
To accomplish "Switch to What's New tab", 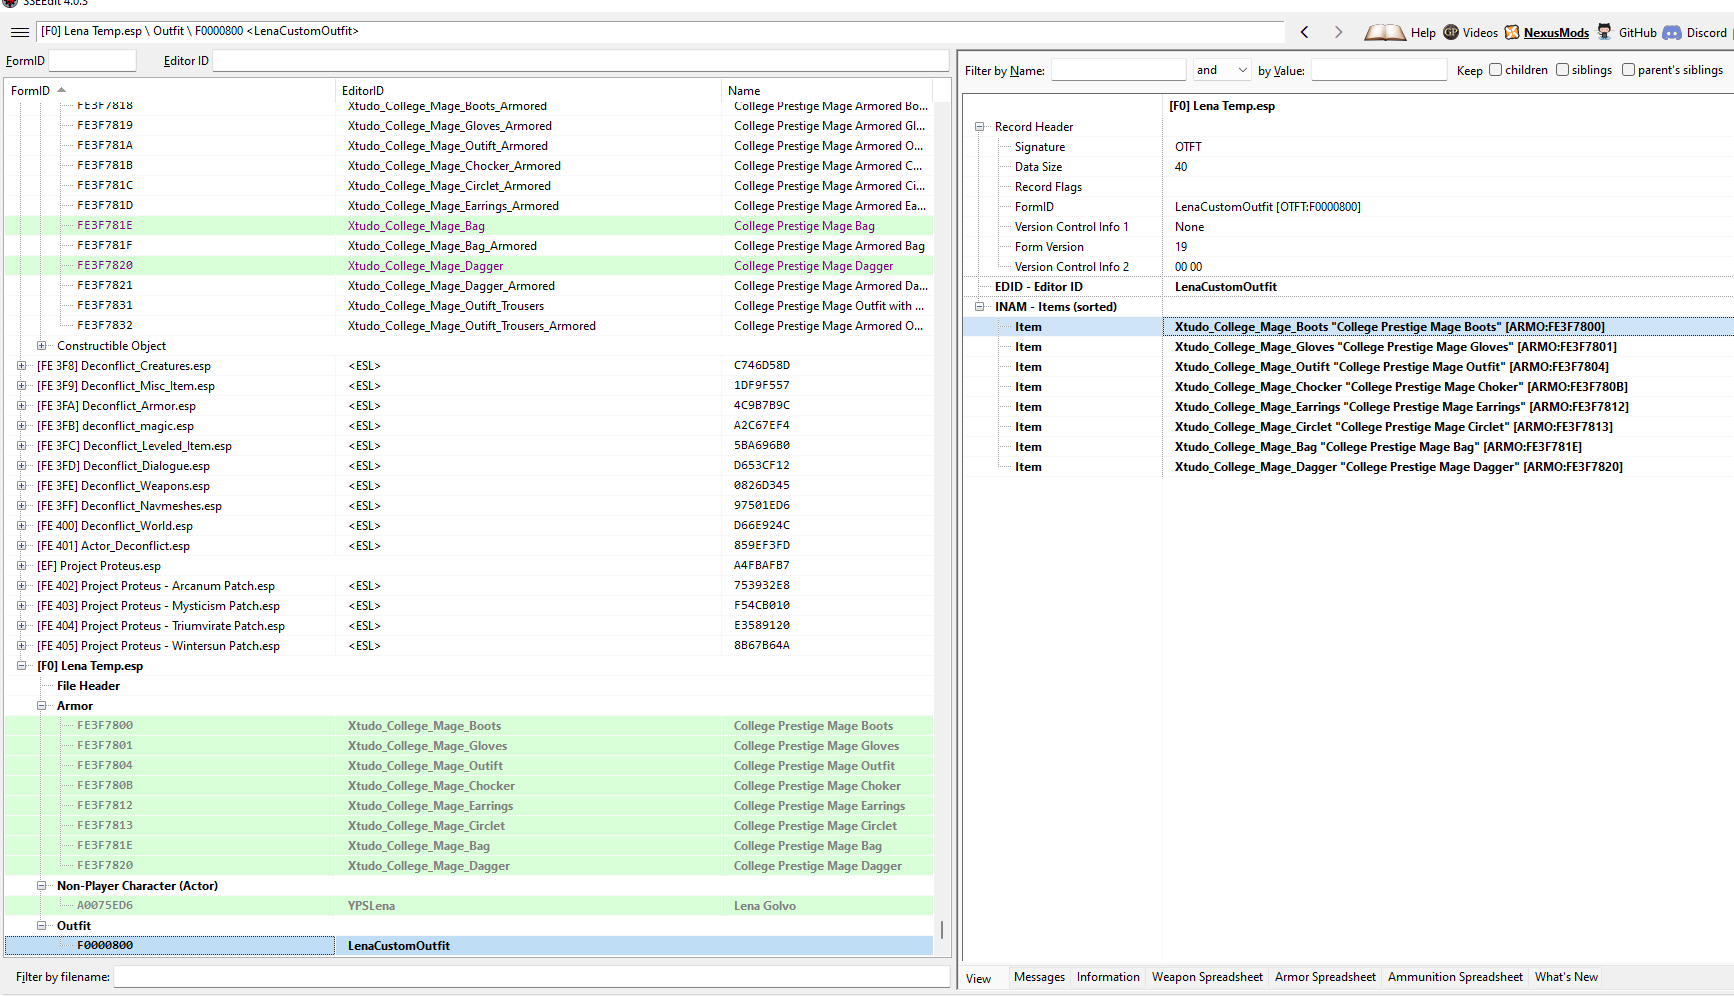I will point(1566,977).
